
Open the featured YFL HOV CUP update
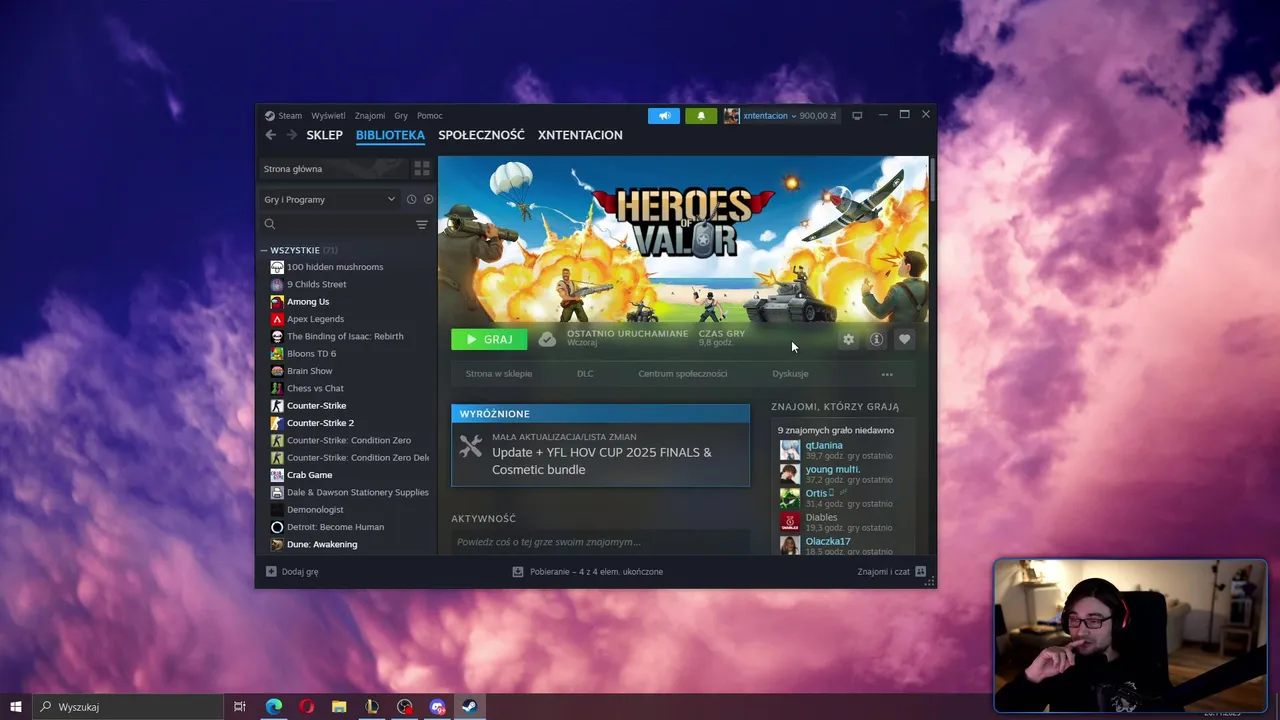click(x=600, y=446)
